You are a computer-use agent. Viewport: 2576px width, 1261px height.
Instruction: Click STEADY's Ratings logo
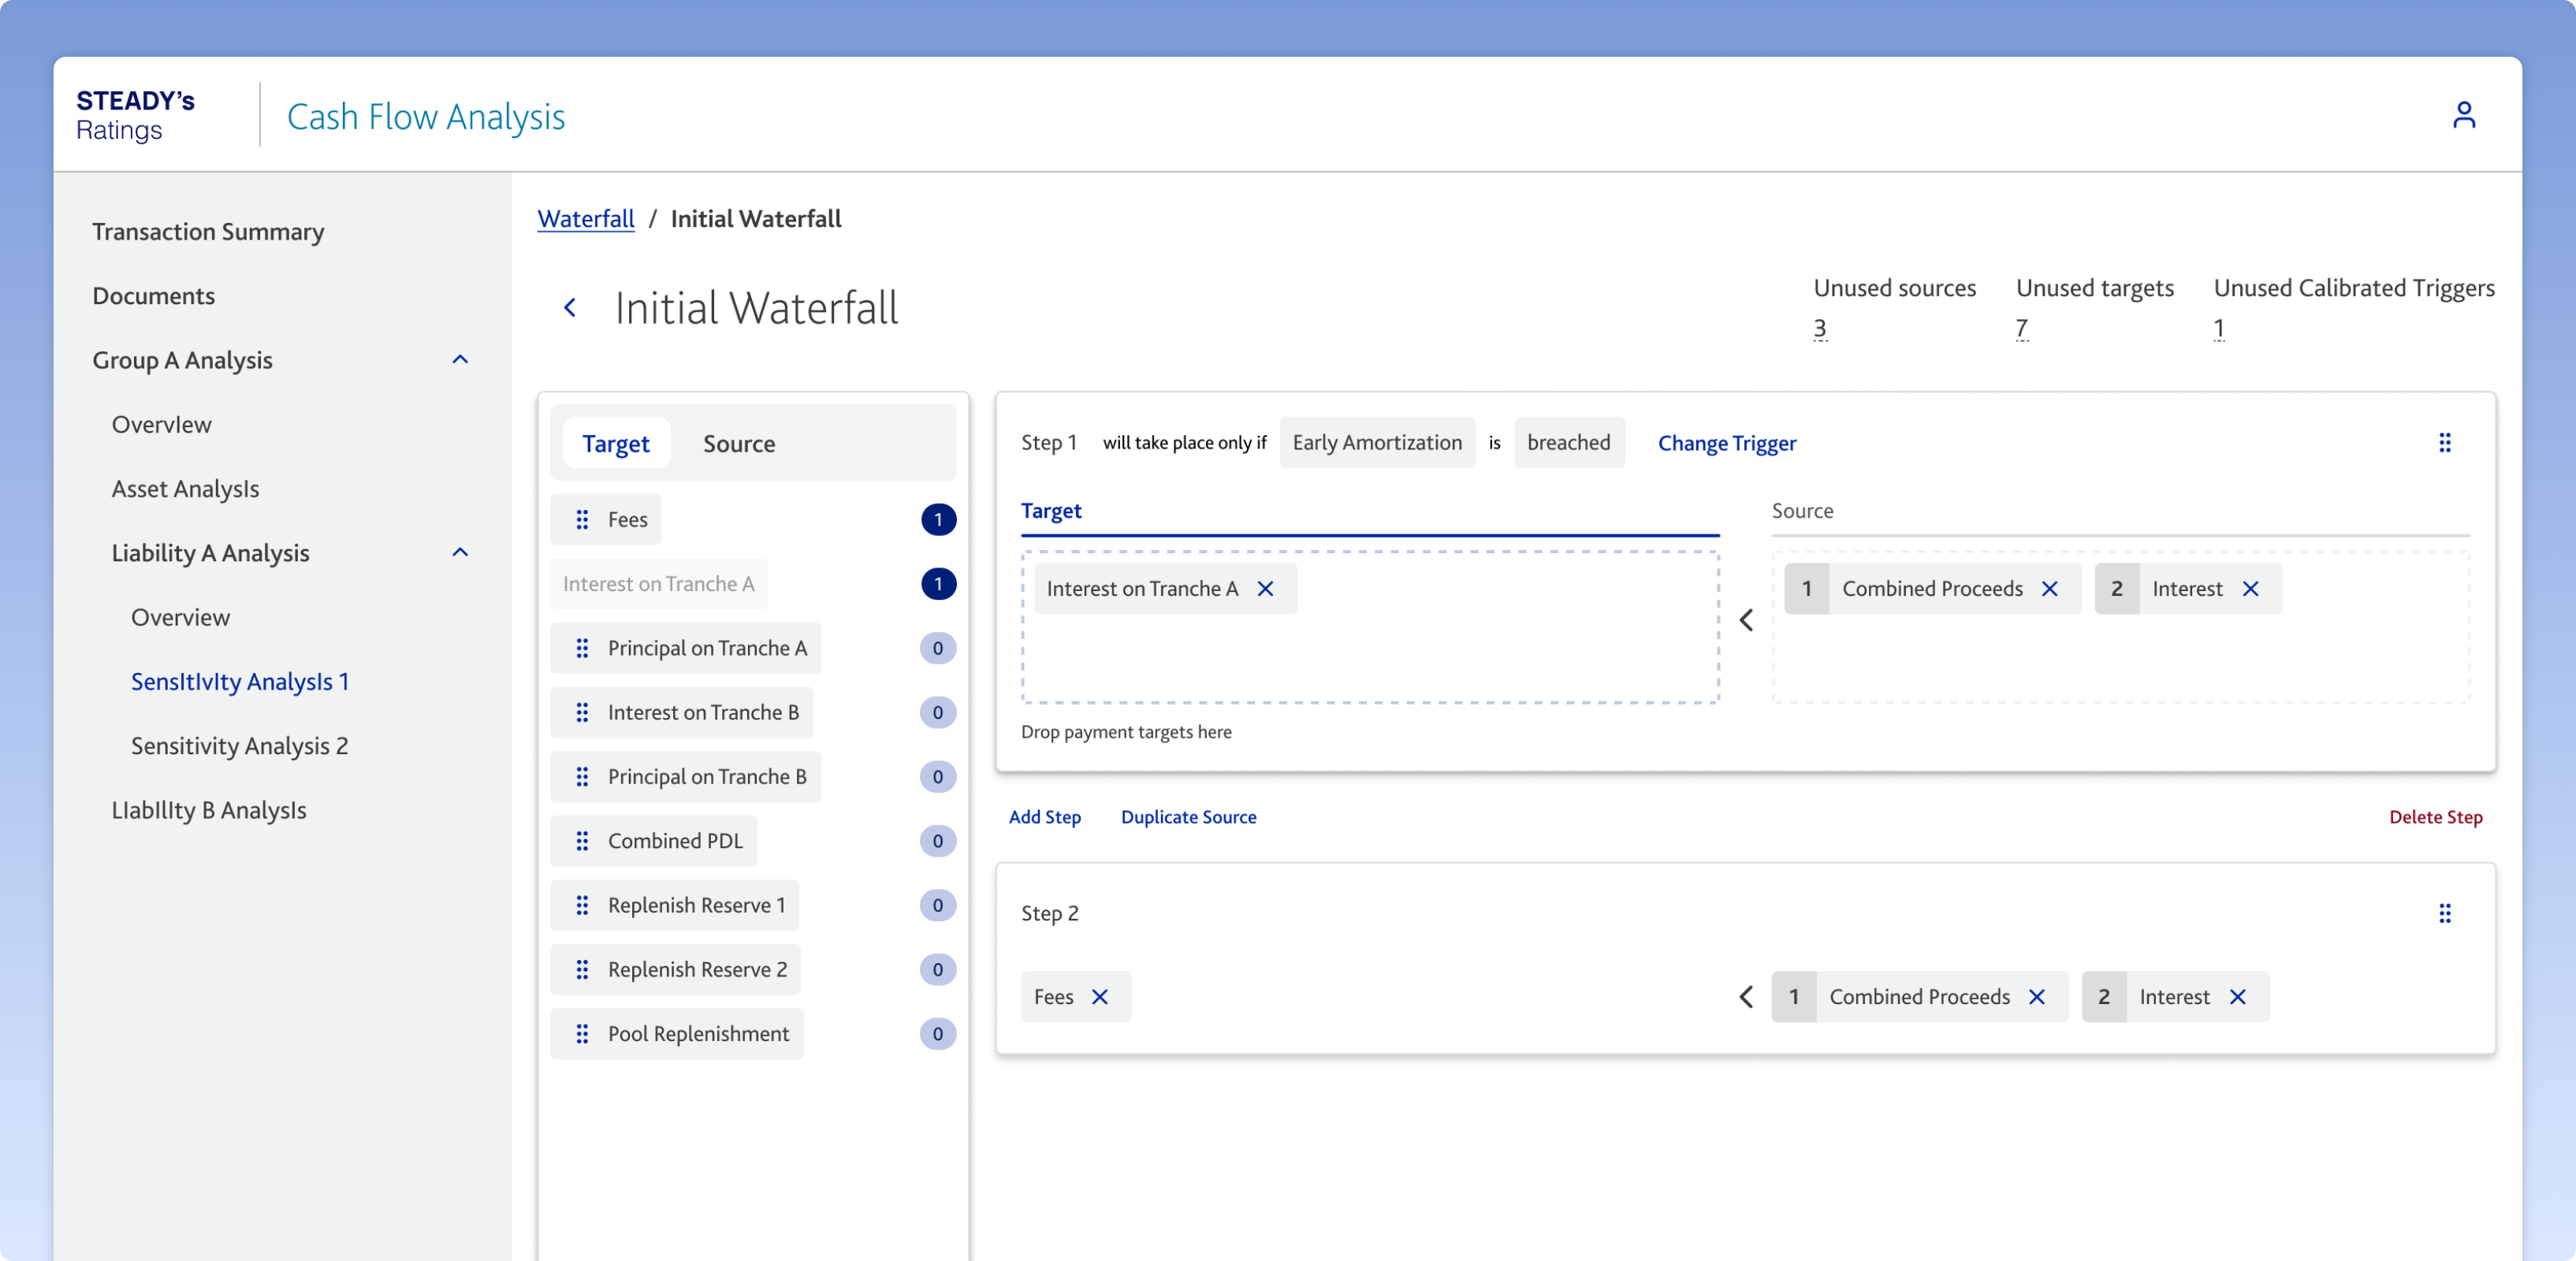pos(135,115)
